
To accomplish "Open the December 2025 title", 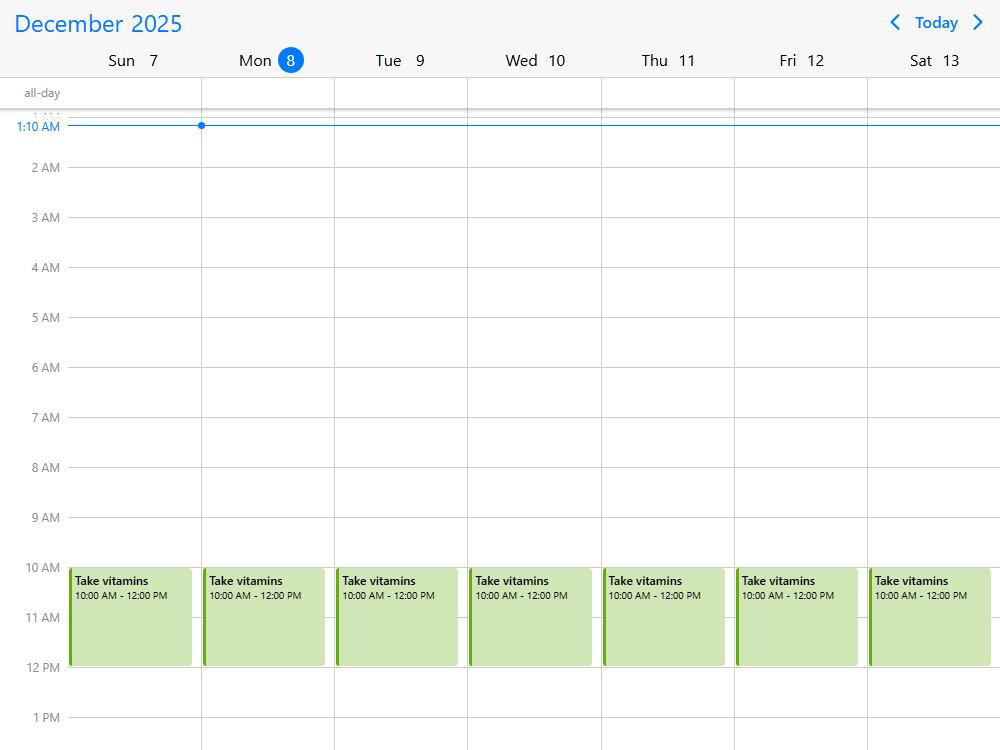I will tap(98, 24).
